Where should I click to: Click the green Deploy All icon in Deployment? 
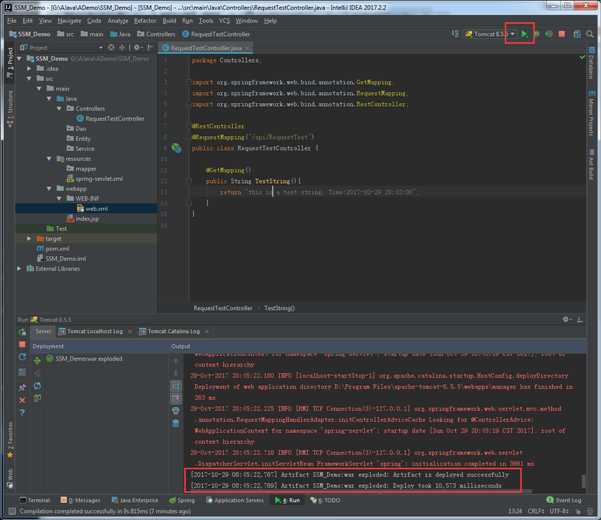tap(37, 360)
